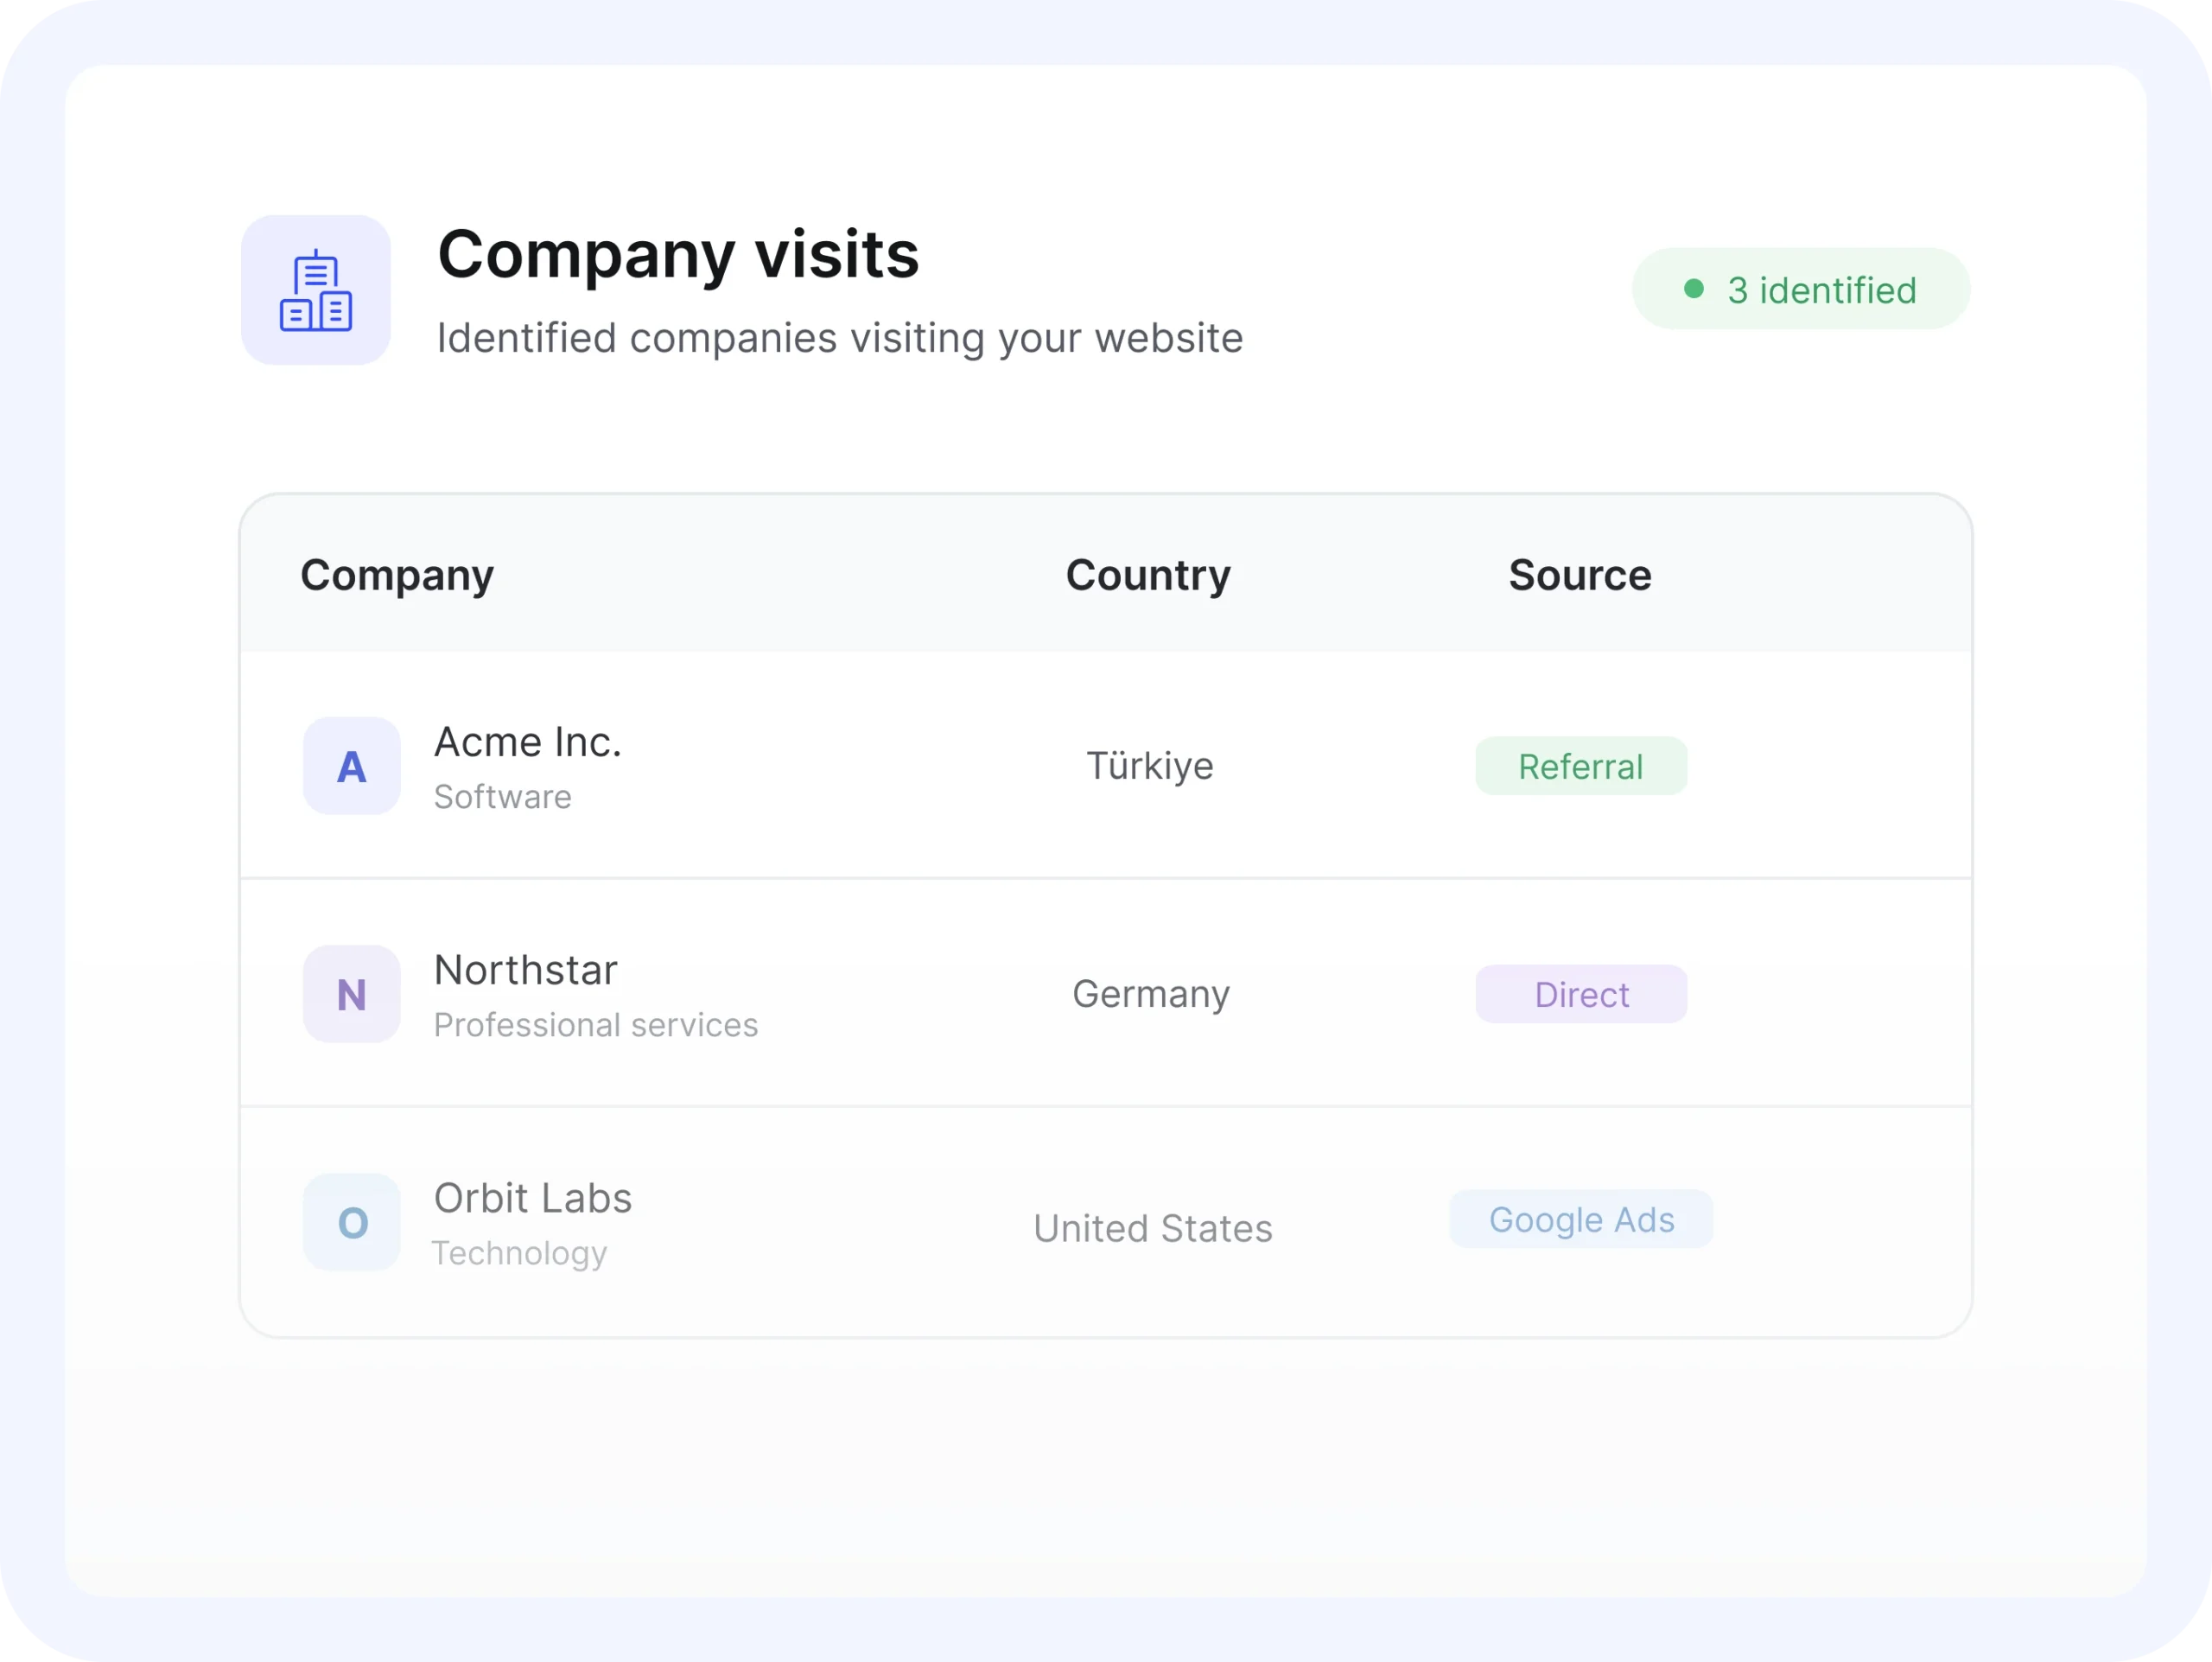Click the Country column header
This screenshot has width=2212, height=1662.
click(1148, 576)
